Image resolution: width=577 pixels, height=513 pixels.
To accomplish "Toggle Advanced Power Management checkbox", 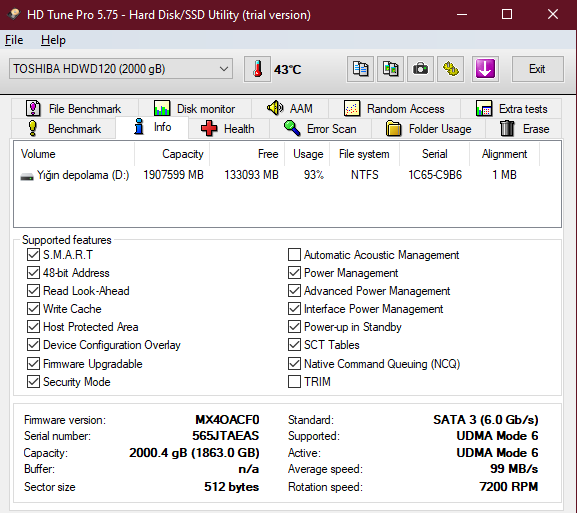I will [294, 291].
